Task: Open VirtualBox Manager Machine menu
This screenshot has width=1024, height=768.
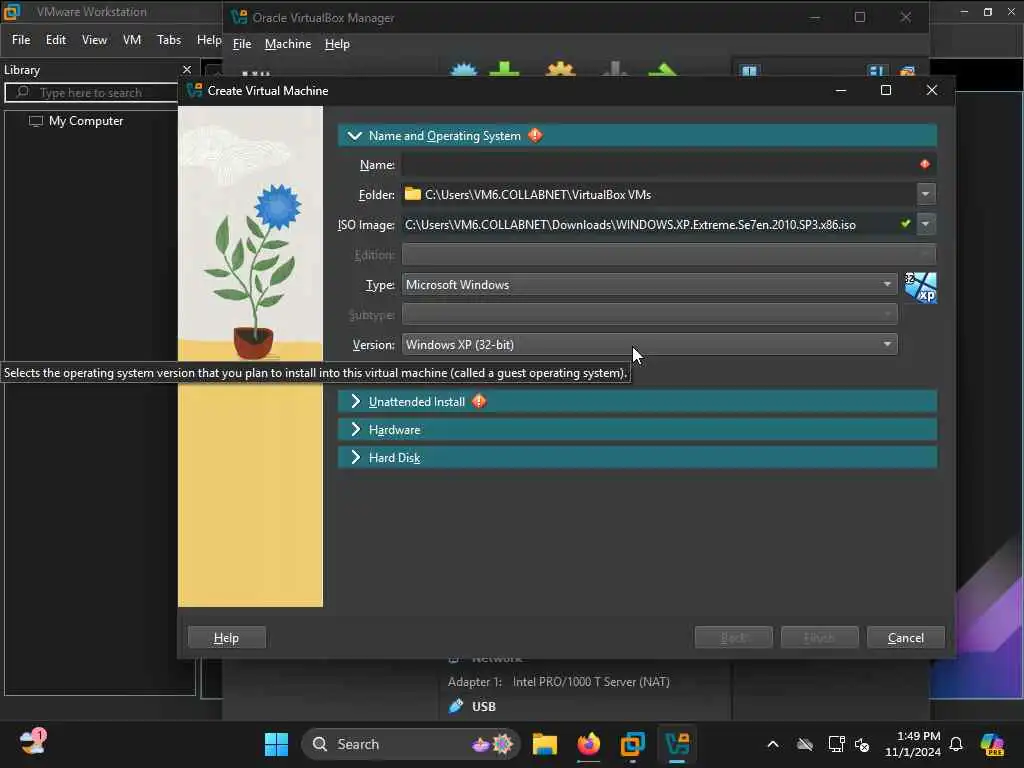Action: (x=288, y=44)
